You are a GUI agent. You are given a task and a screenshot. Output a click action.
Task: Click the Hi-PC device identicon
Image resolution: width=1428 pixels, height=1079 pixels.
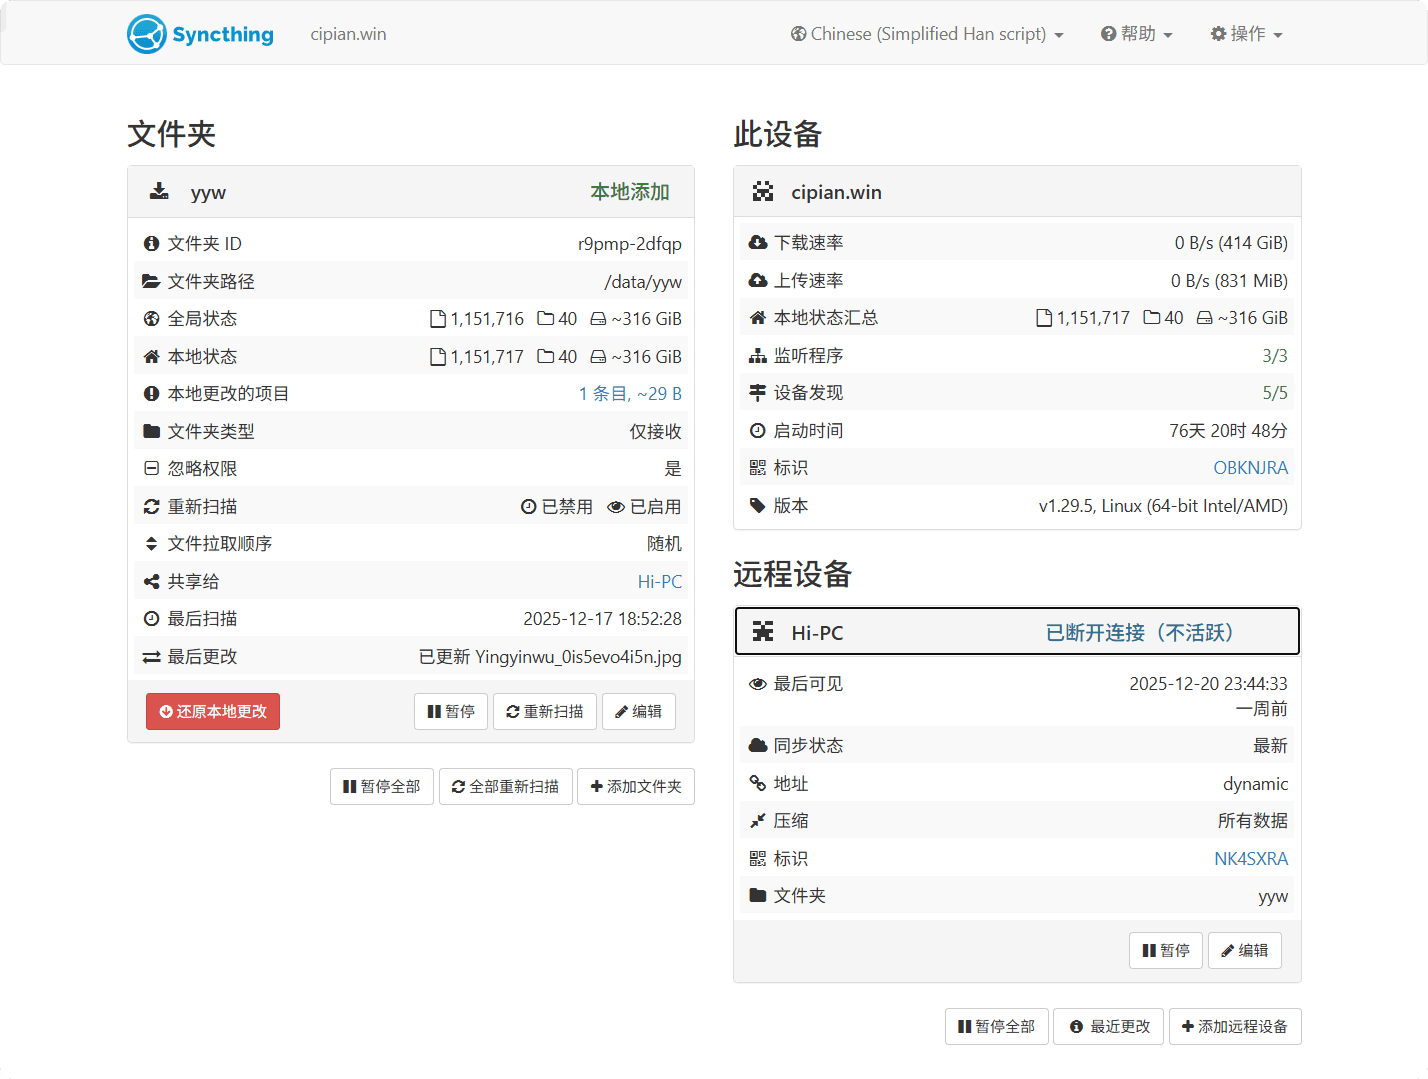[x=763, y=632]
